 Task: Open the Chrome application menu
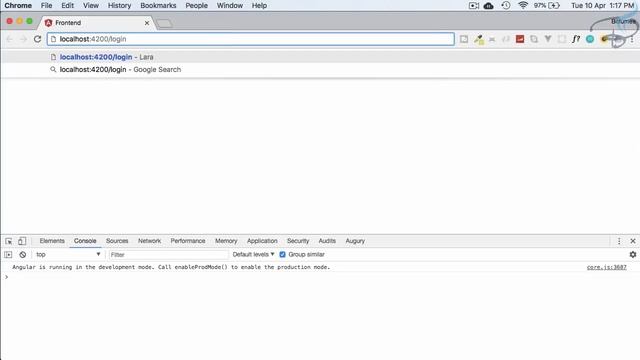[18, 5]
